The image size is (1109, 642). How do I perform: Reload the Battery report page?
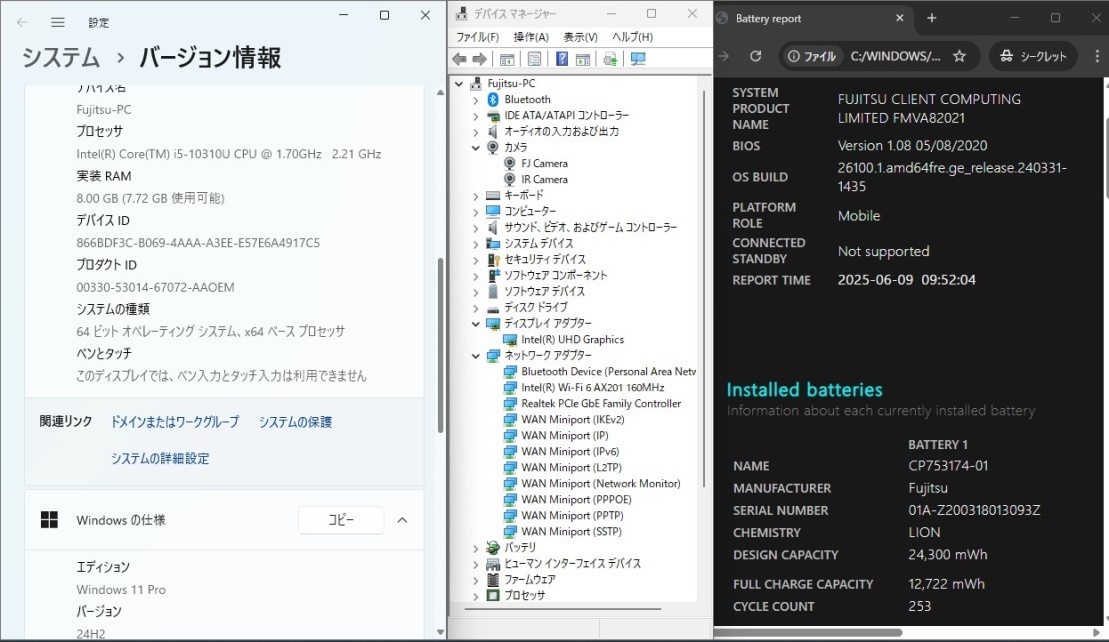[x=755, y=56]
